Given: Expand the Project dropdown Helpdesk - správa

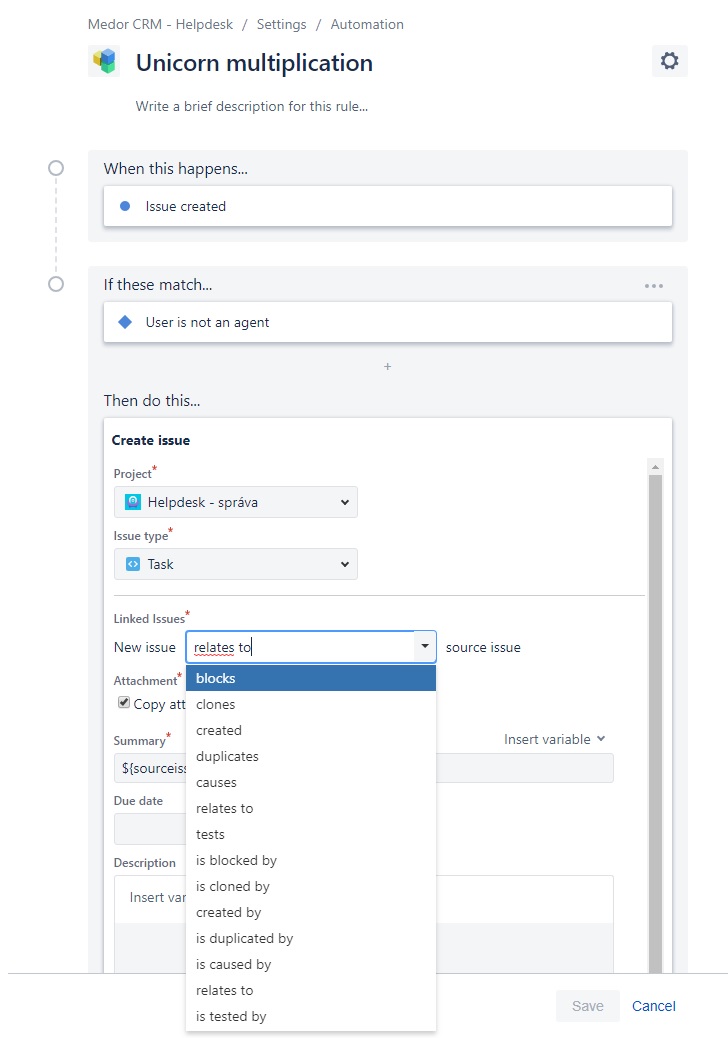Looking at the screenshot, I should [x=236, y=502].
